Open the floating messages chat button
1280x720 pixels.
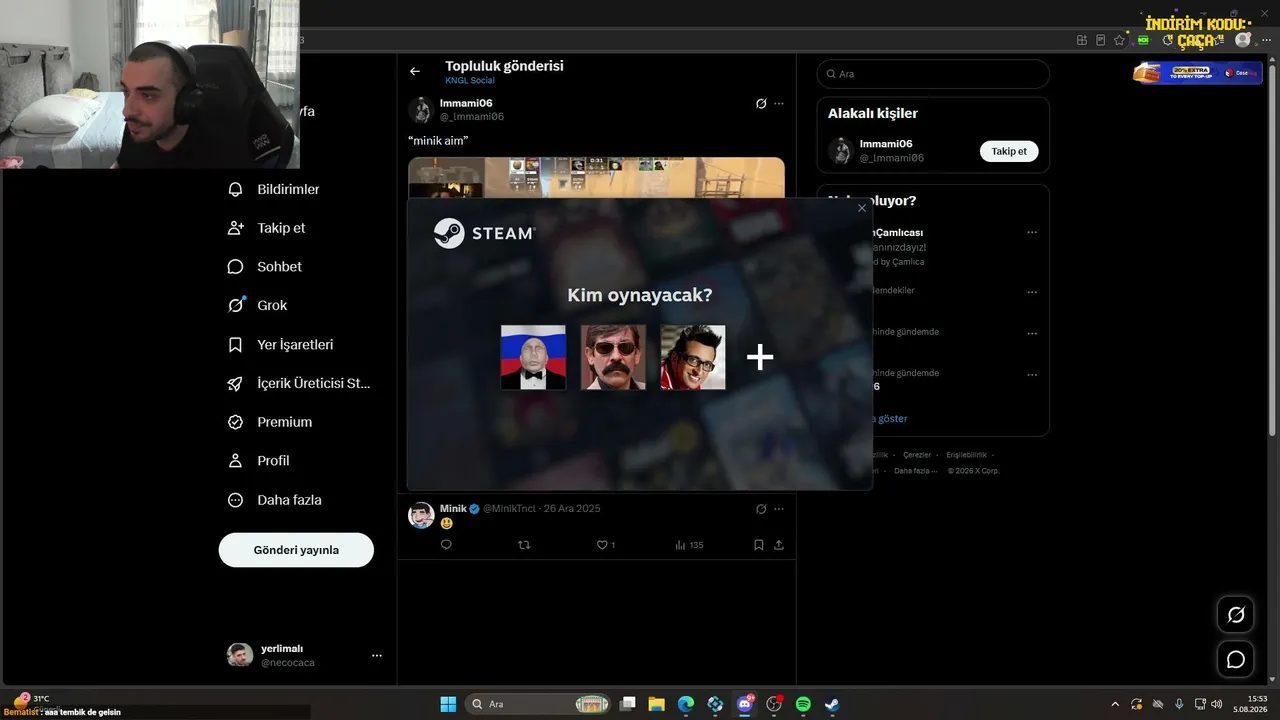[x=1236, y=660]
